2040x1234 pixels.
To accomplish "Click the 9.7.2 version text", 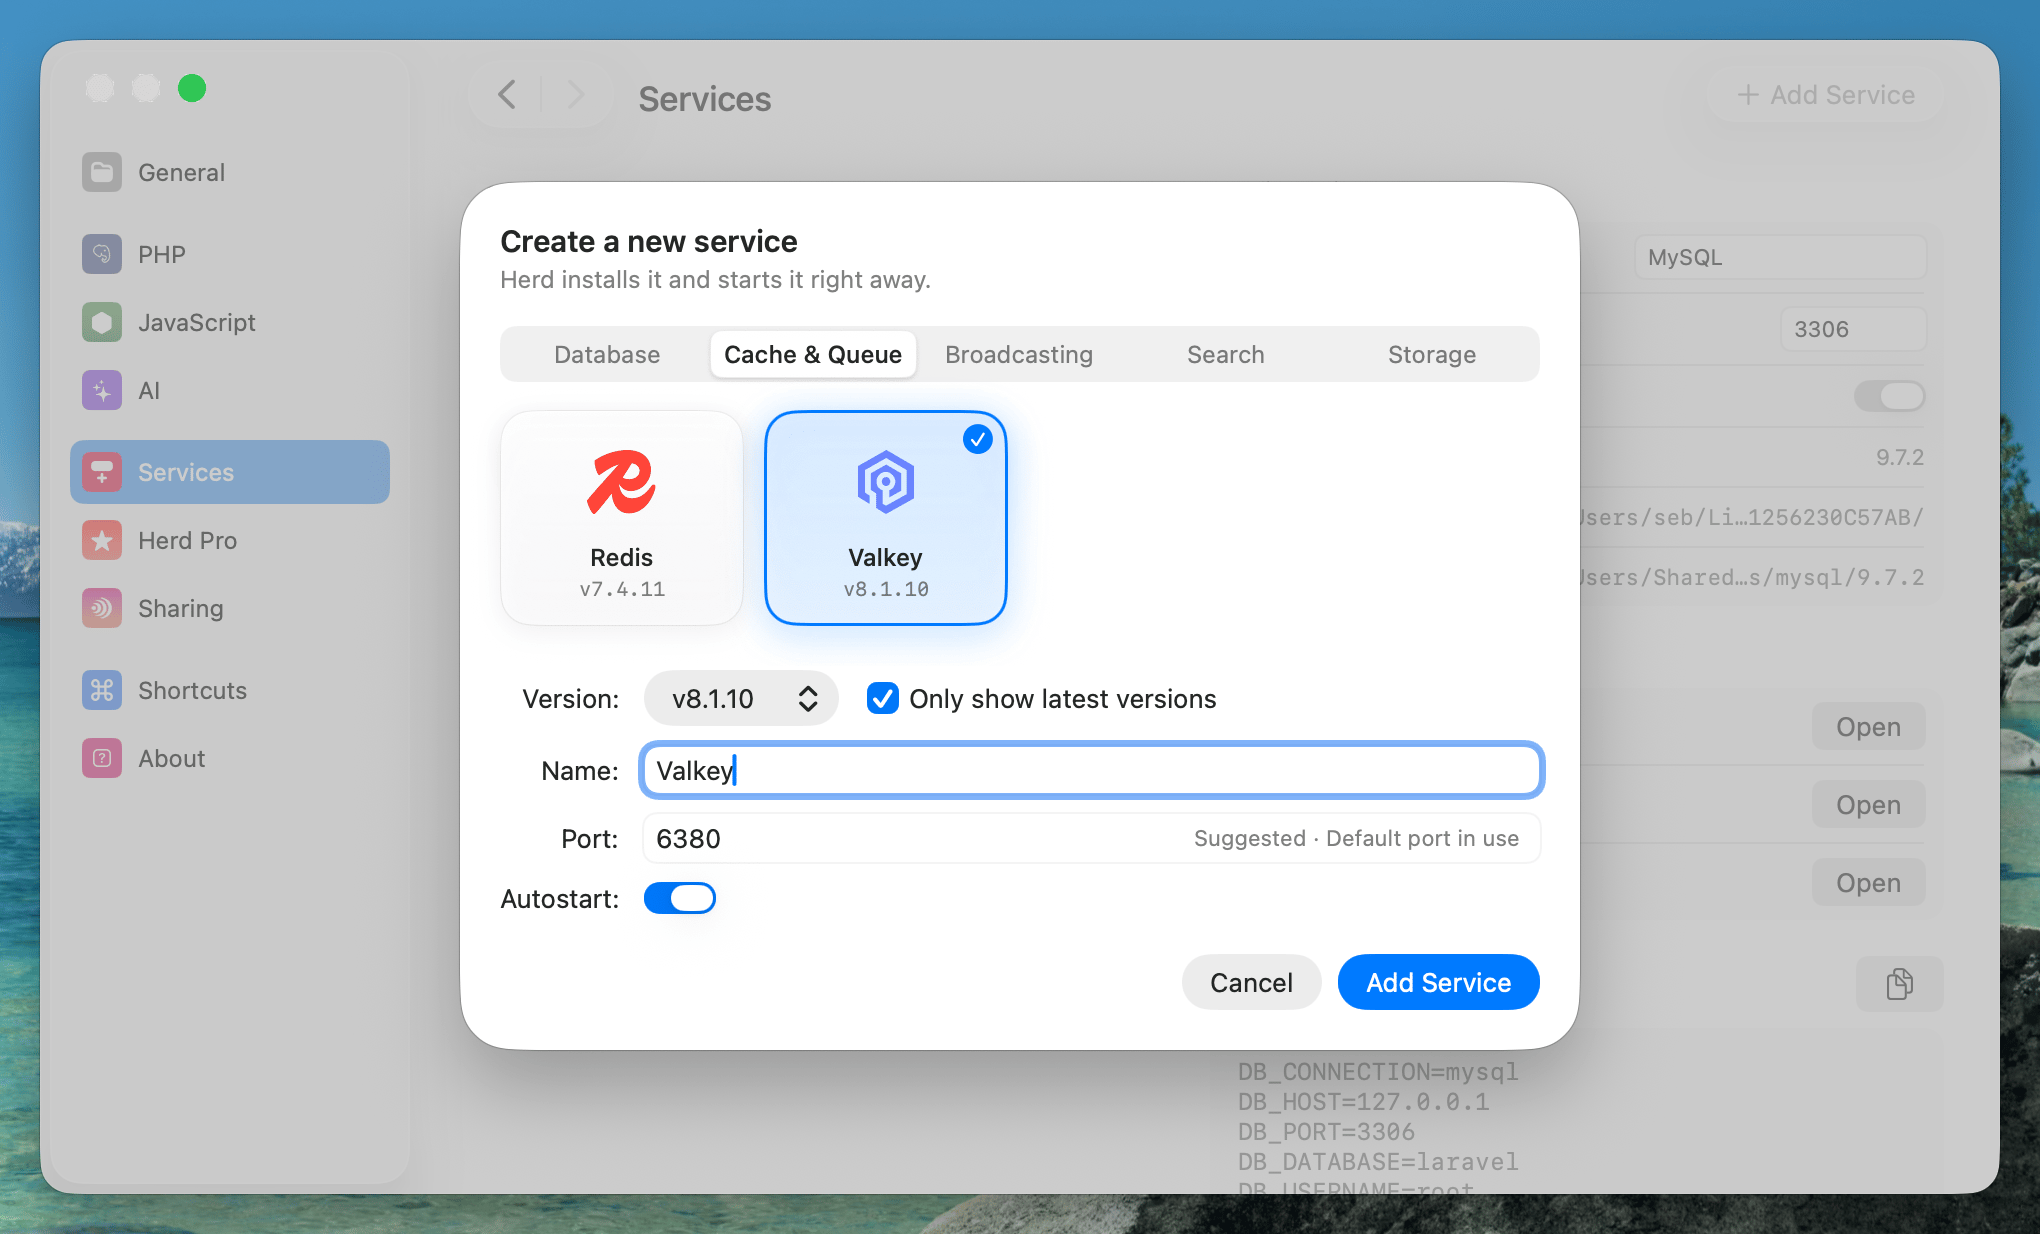I will [1899, 457].
